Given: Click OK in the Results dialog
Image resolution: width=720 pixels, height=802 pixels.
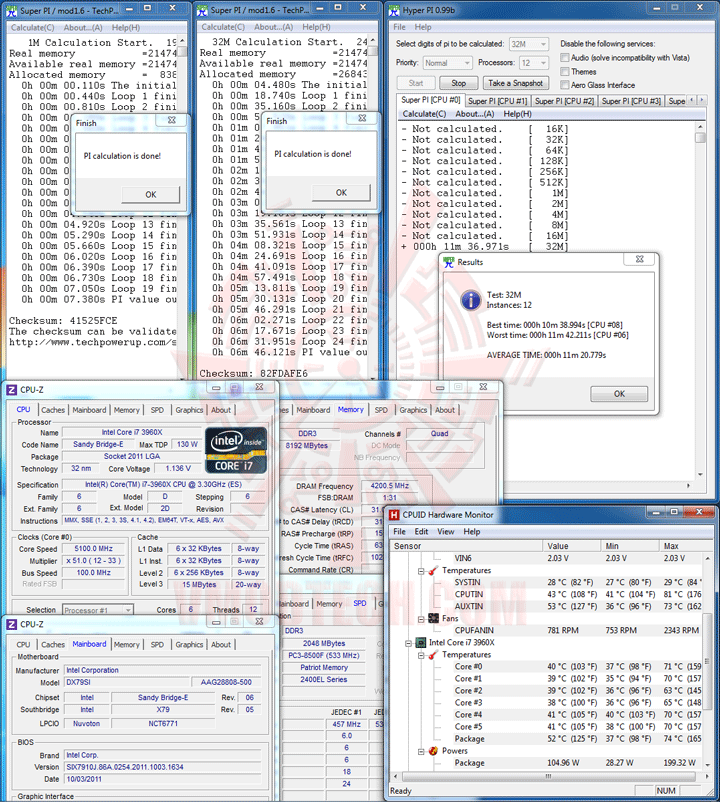Looking at the screenshot, I should point(619,394).
